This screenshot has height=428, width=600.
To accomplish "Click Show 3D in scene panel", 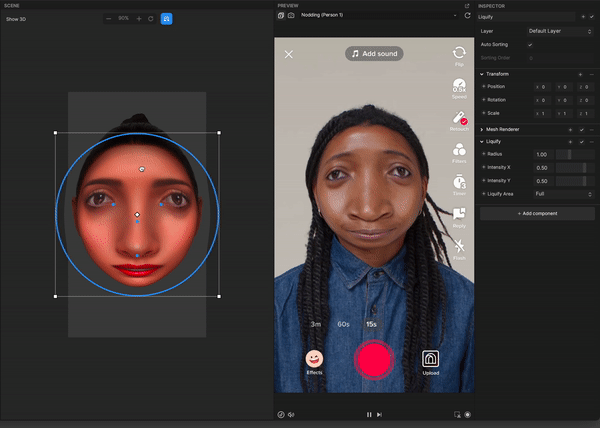I will 16,19.
